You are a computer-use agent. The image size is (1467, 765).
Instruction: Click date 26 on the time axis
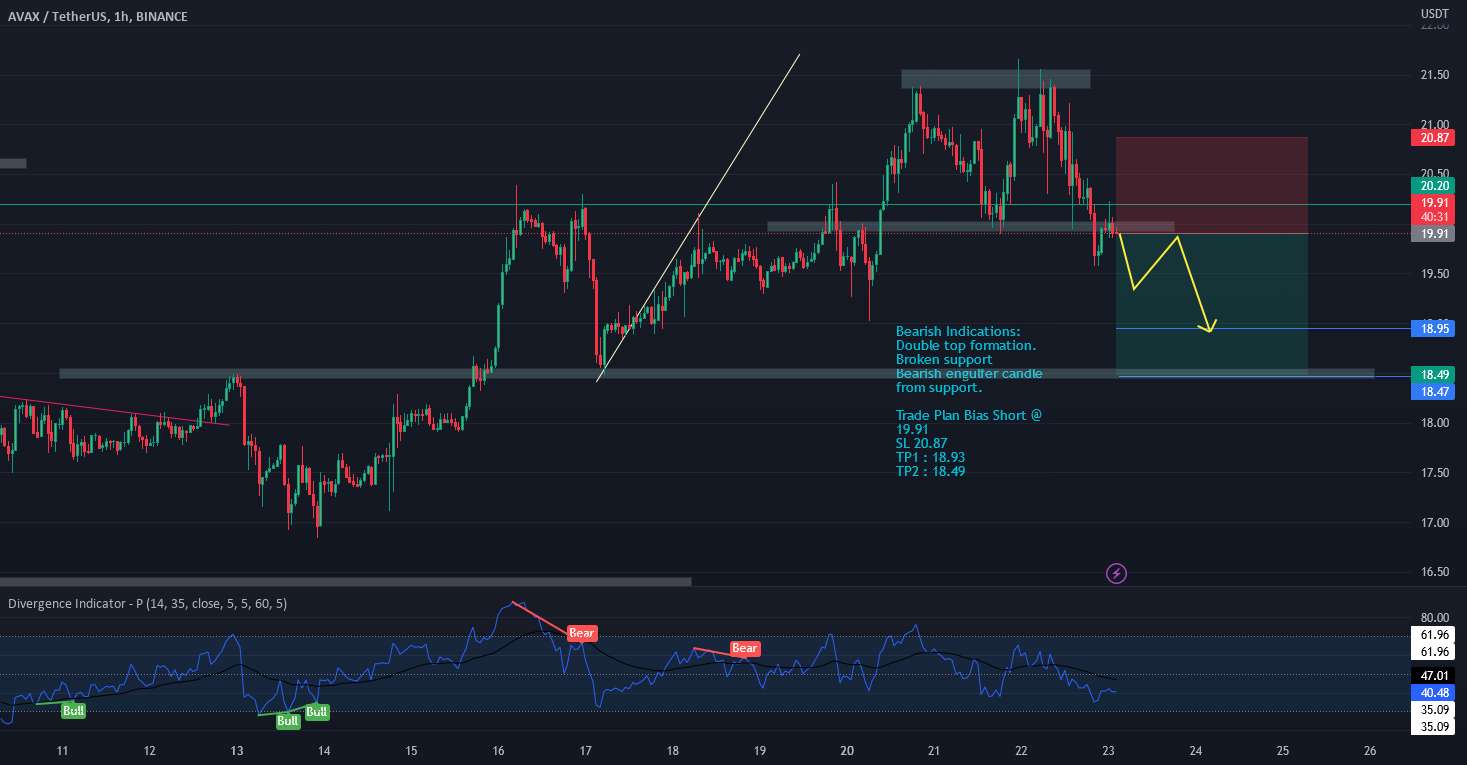(1370, 750)
